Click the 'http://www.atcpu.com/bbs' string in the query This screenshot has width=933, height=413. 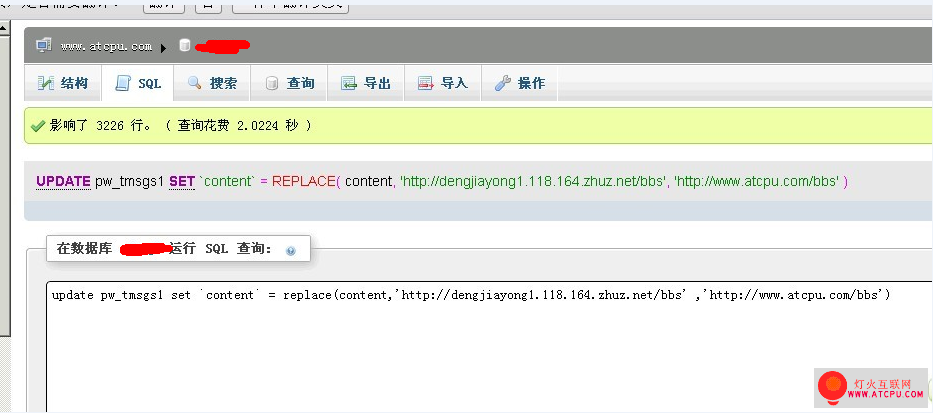759,182
